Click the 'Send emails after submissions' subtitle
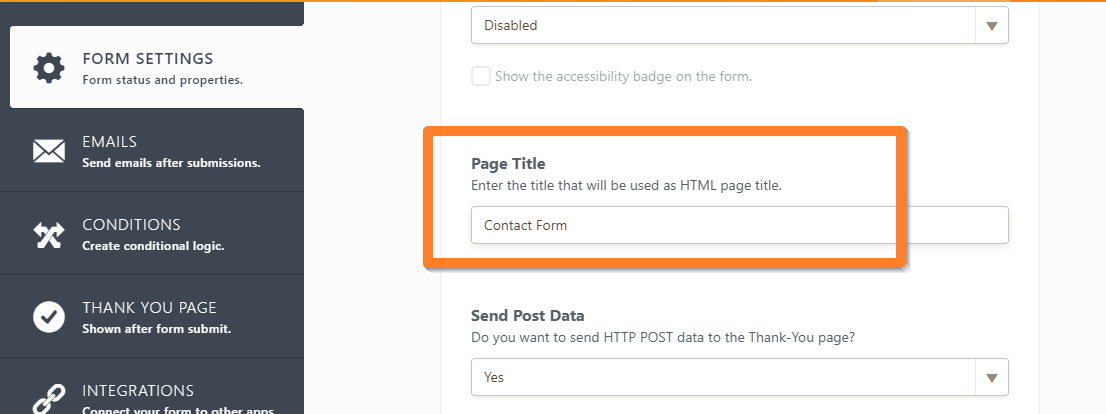The image size is (1106, 414). [x=171, y=162]
